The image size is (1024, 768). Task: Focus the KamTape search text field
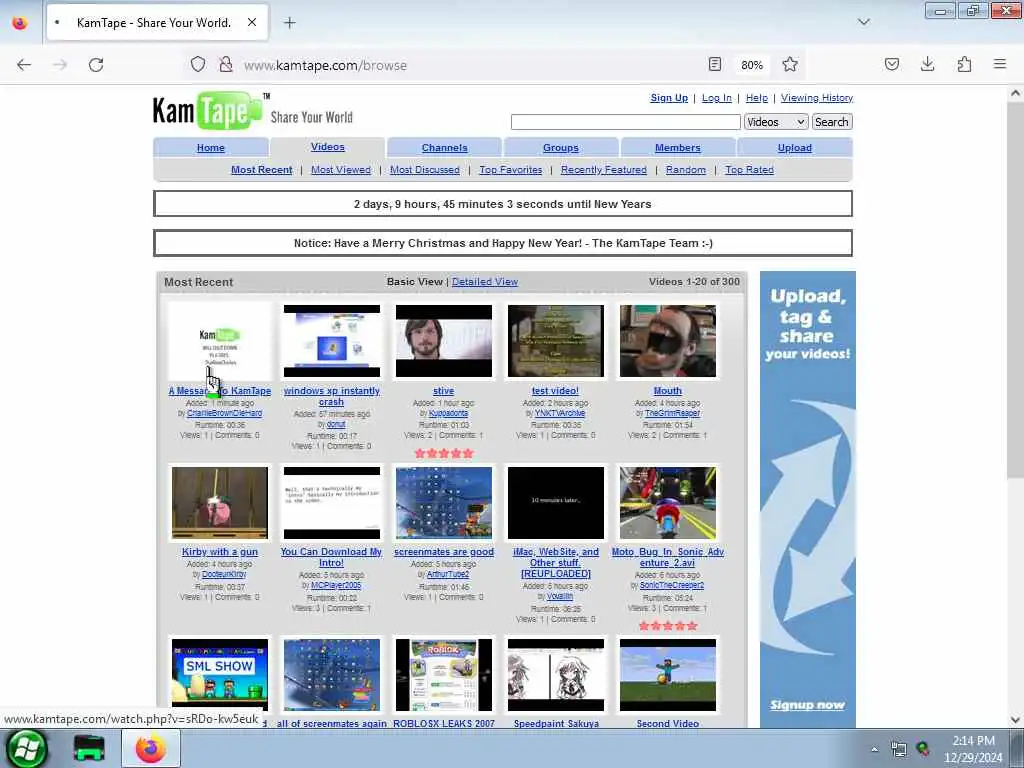pyautogui.click(x=626, y=122)
